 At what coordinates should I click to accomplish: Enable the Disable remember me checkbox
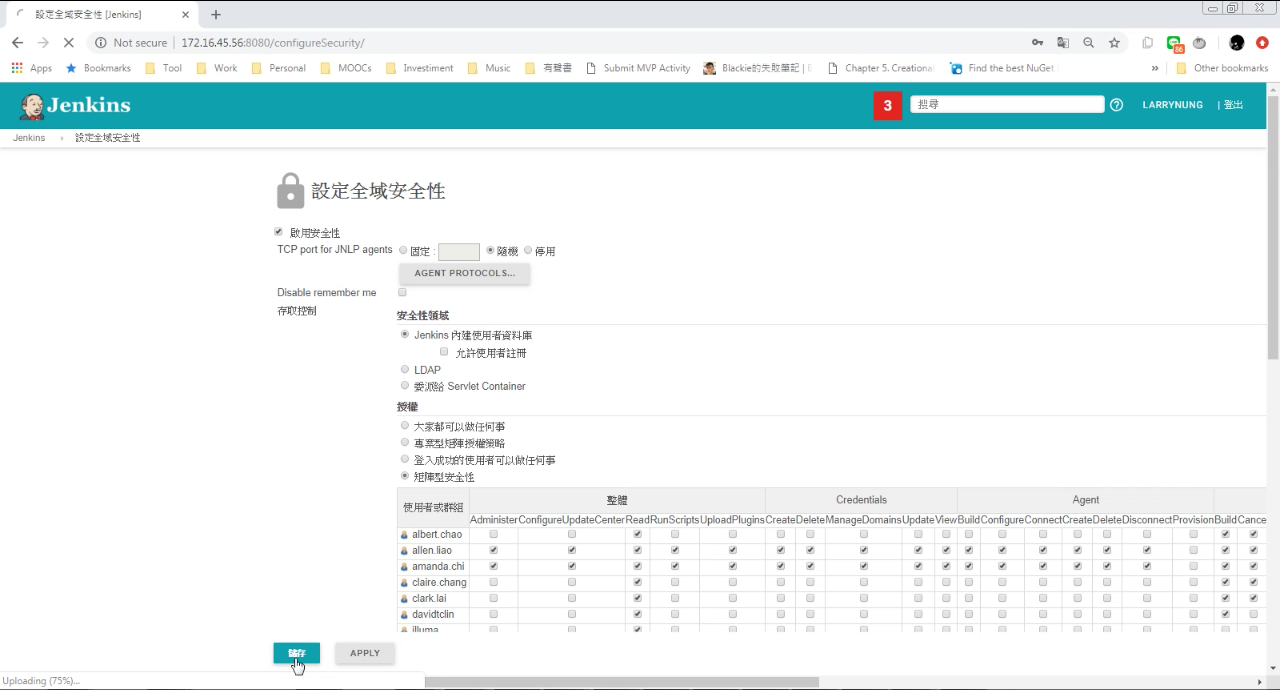(403, 292)
